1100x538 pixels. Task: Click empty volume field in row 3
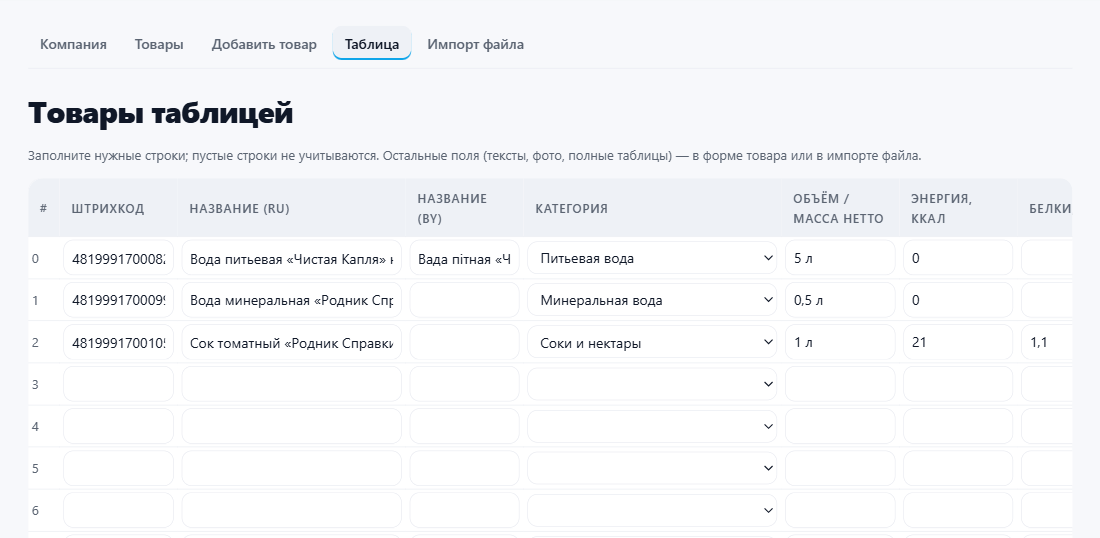coord(840,384)
